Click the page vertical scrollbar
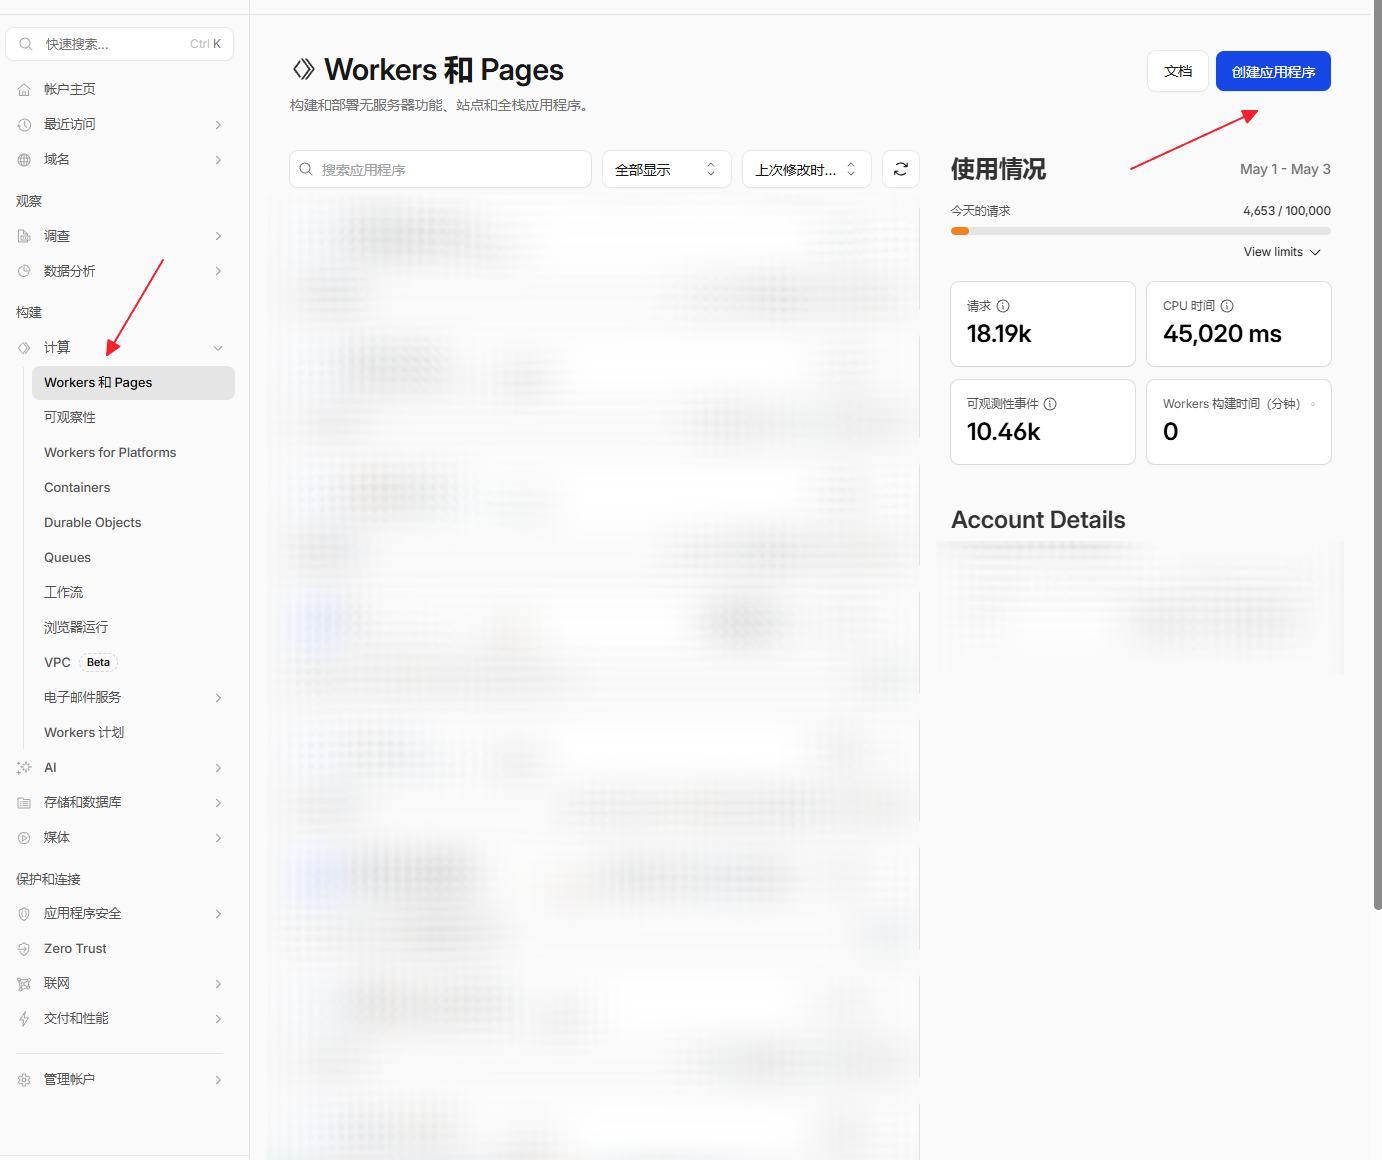The height and width of the screenshot is (1160, 1382). [1377, 455]
